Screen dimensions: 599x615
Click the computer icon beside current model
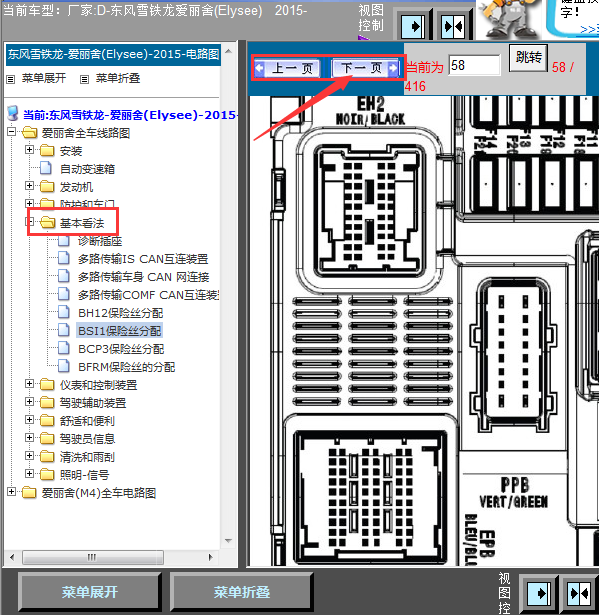13,113
